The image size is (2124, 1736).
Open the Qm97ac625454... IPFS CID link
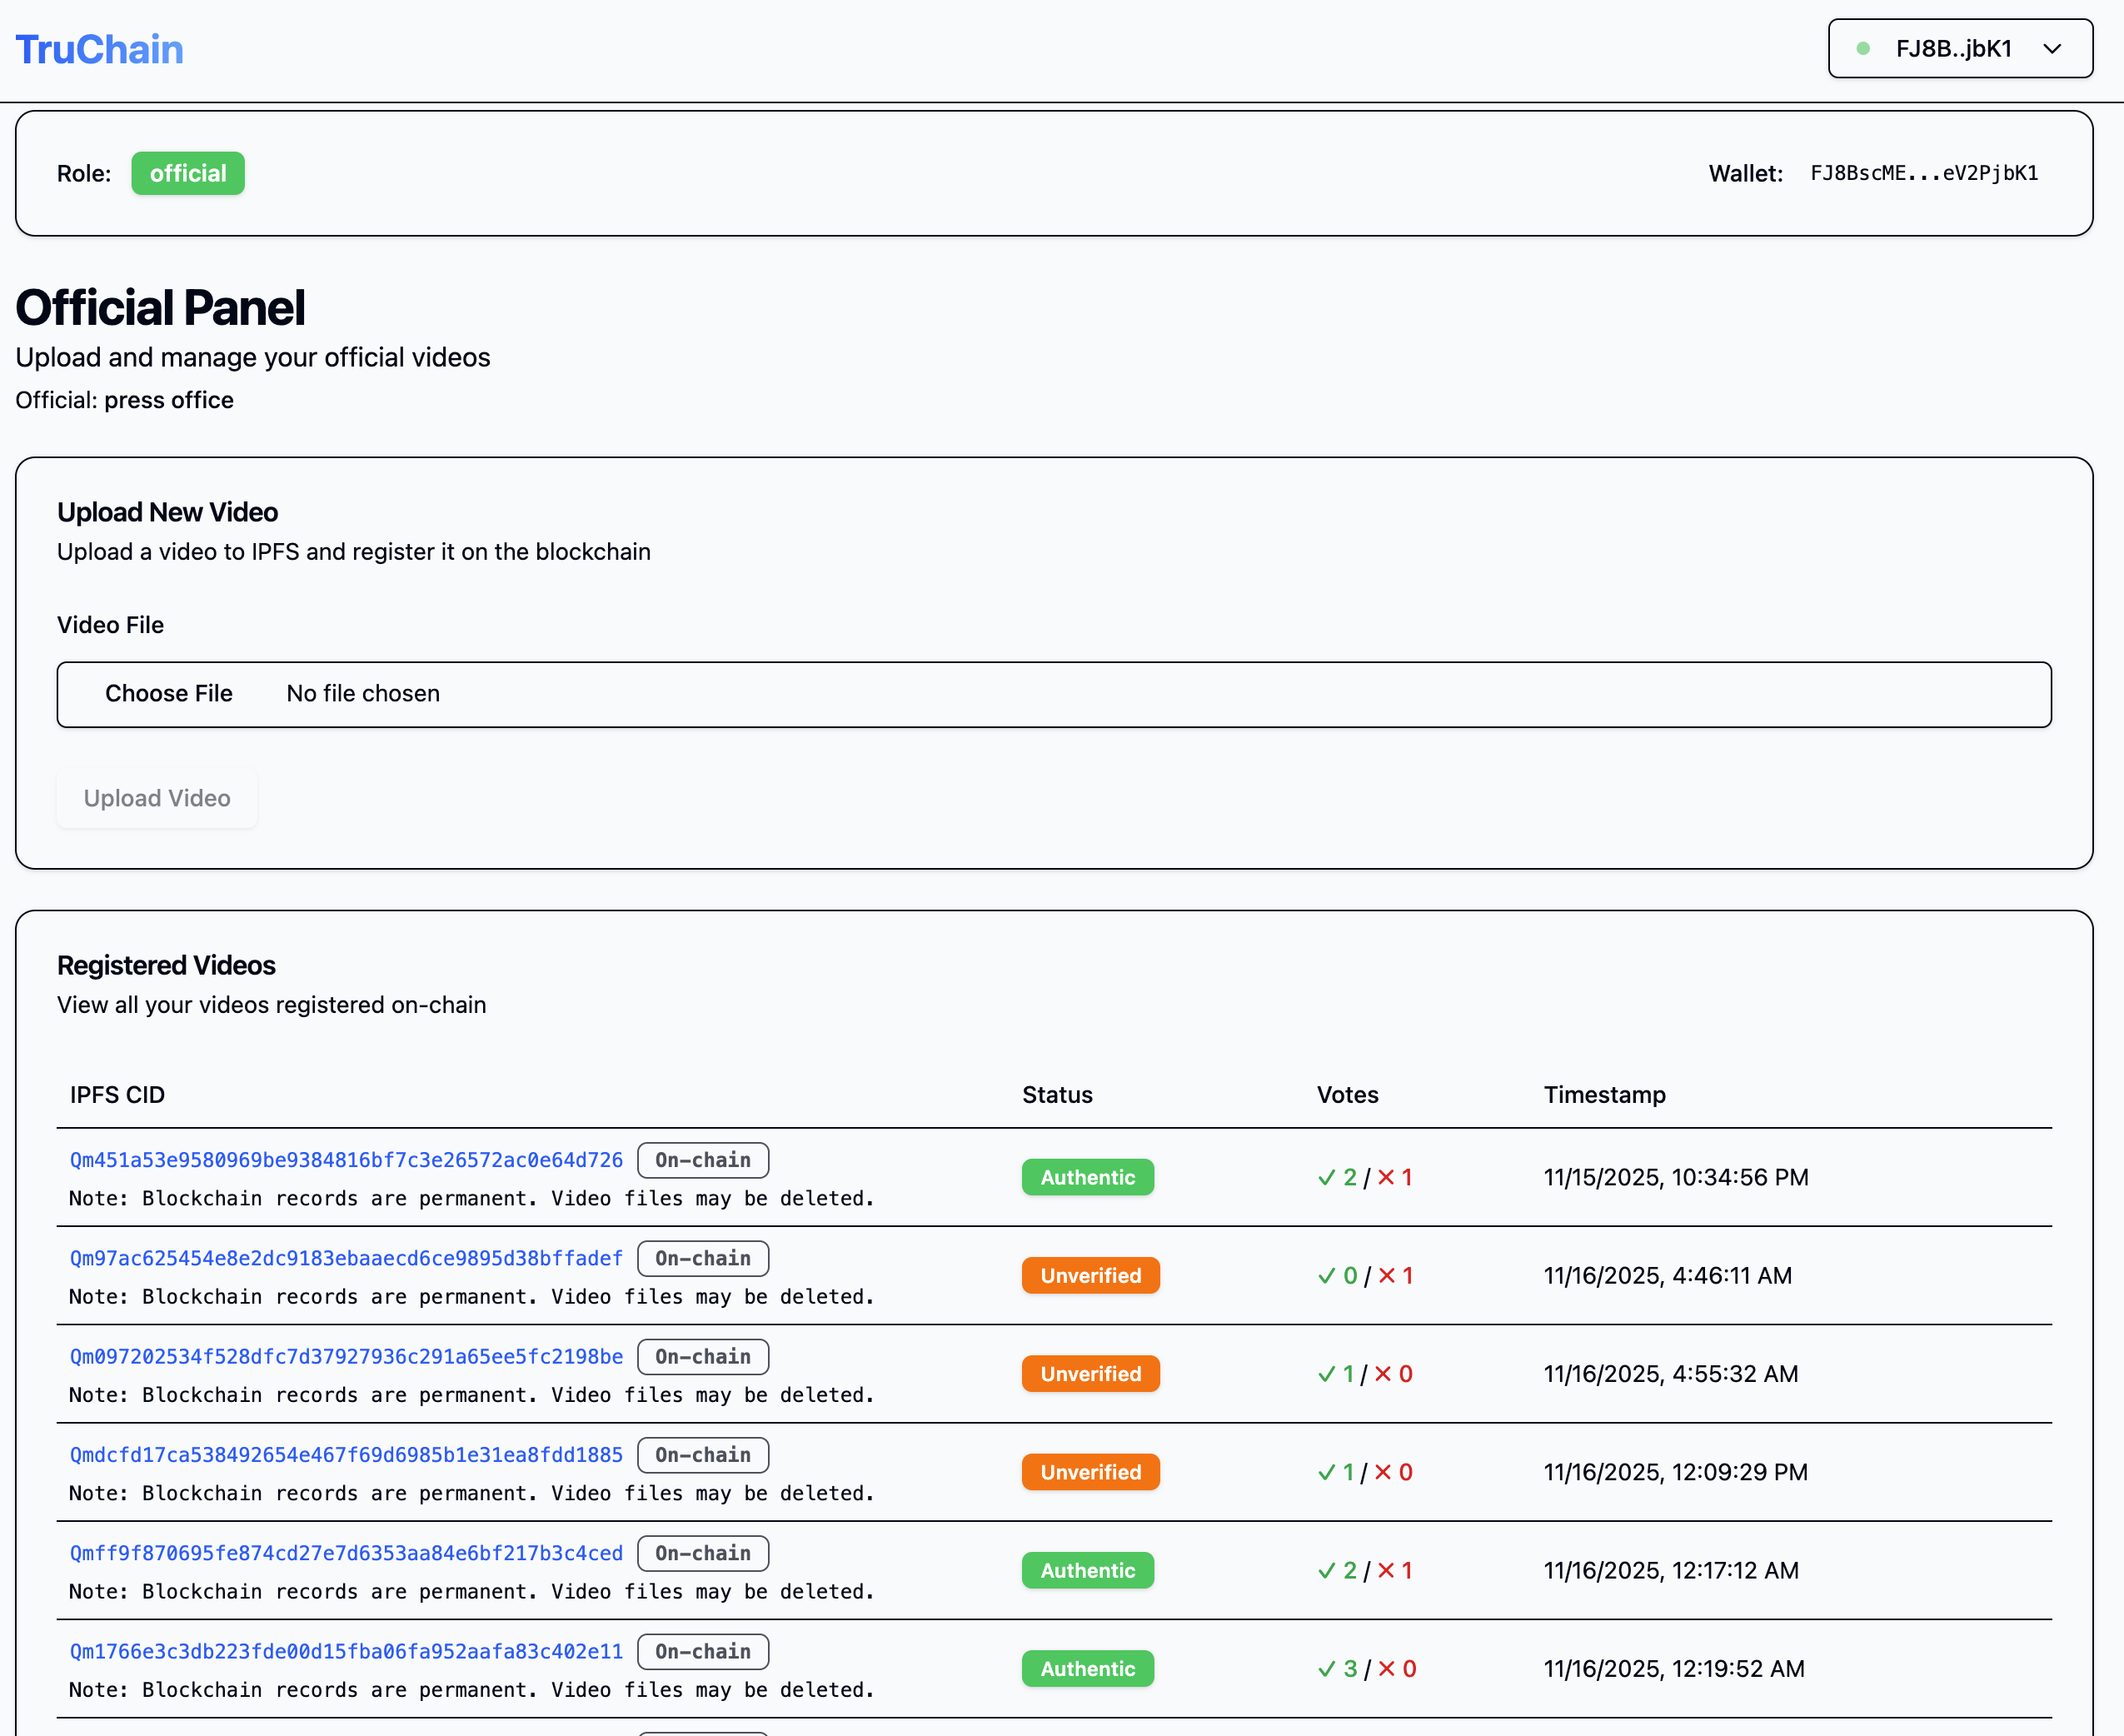[x=346, y=1258]
